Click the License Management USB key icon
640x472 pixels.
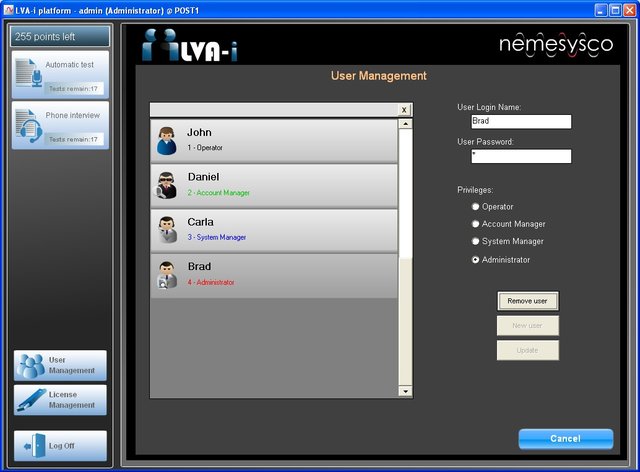pos(32,400)
